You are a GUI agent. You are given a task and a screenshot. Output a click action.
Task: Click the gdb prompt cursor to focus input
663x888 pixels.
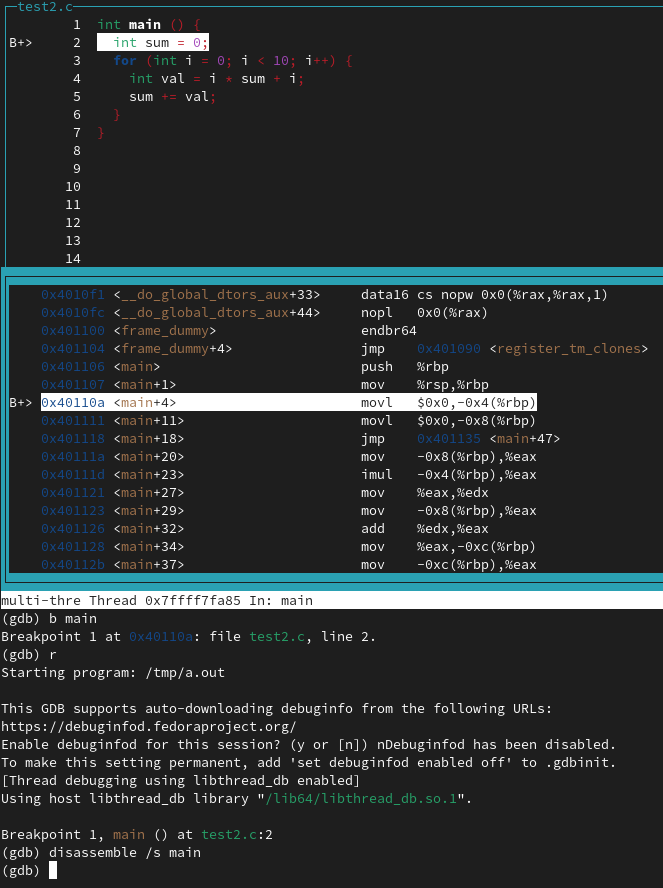(53, 870)
